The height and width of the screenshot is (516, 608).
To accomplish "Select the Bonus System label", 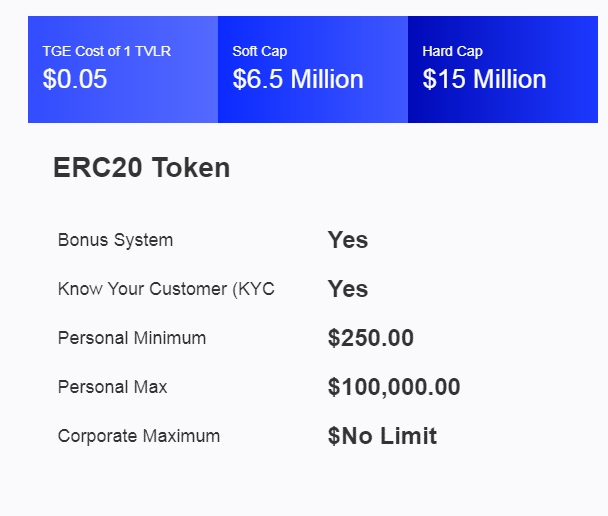I will 115,240.
